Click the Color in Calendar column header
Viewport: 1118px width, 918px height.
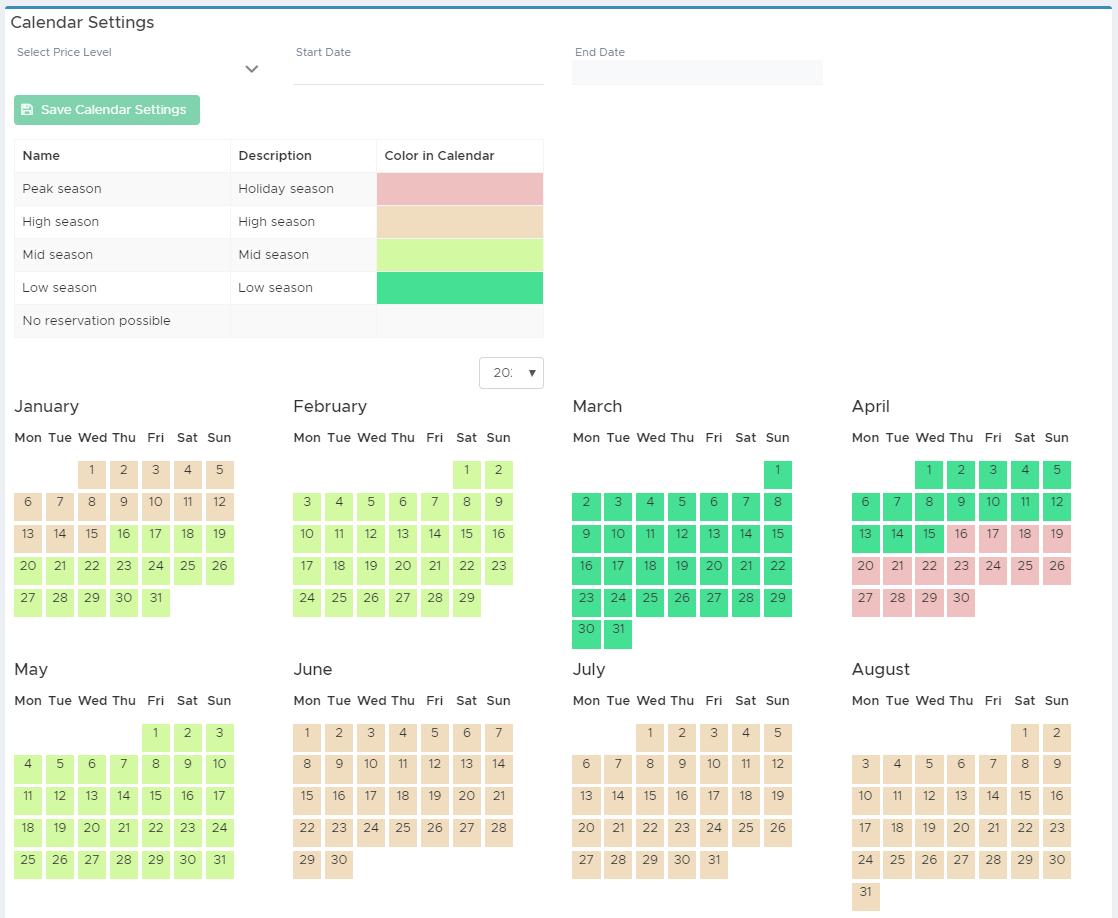pos(460,155)
